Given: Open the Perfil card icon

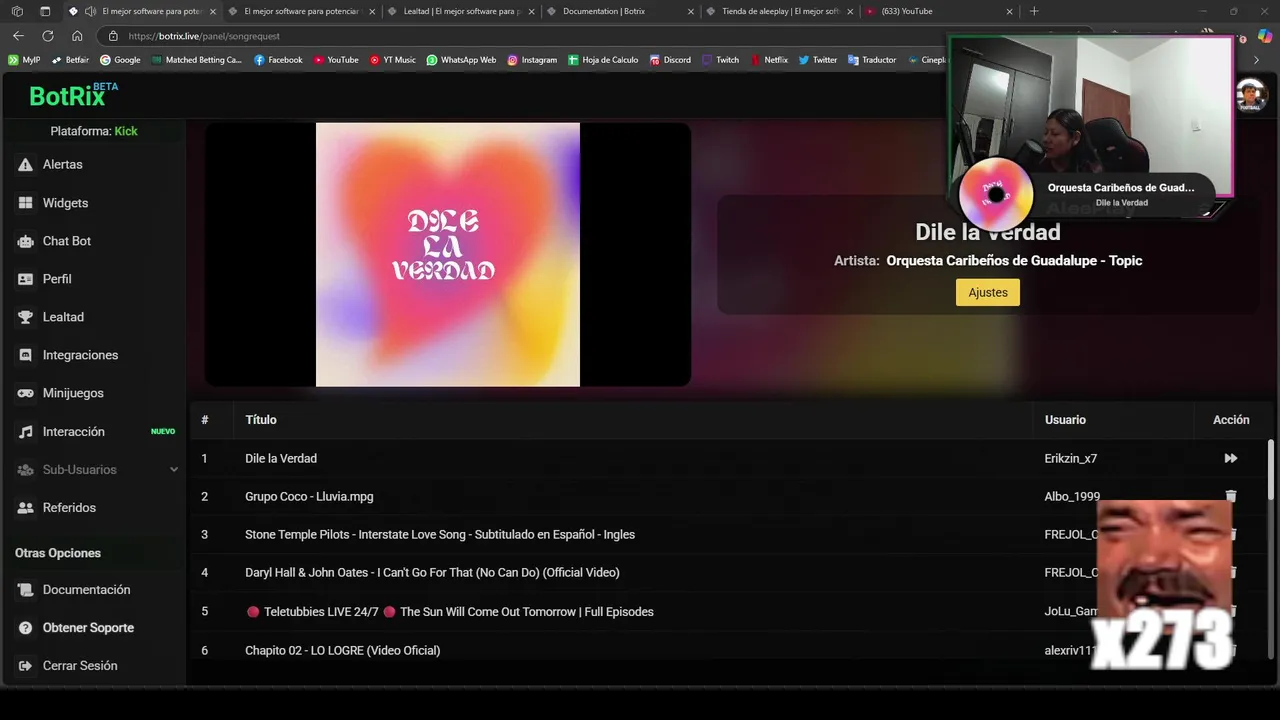Looking at the screenshot, I should (25, 279).
